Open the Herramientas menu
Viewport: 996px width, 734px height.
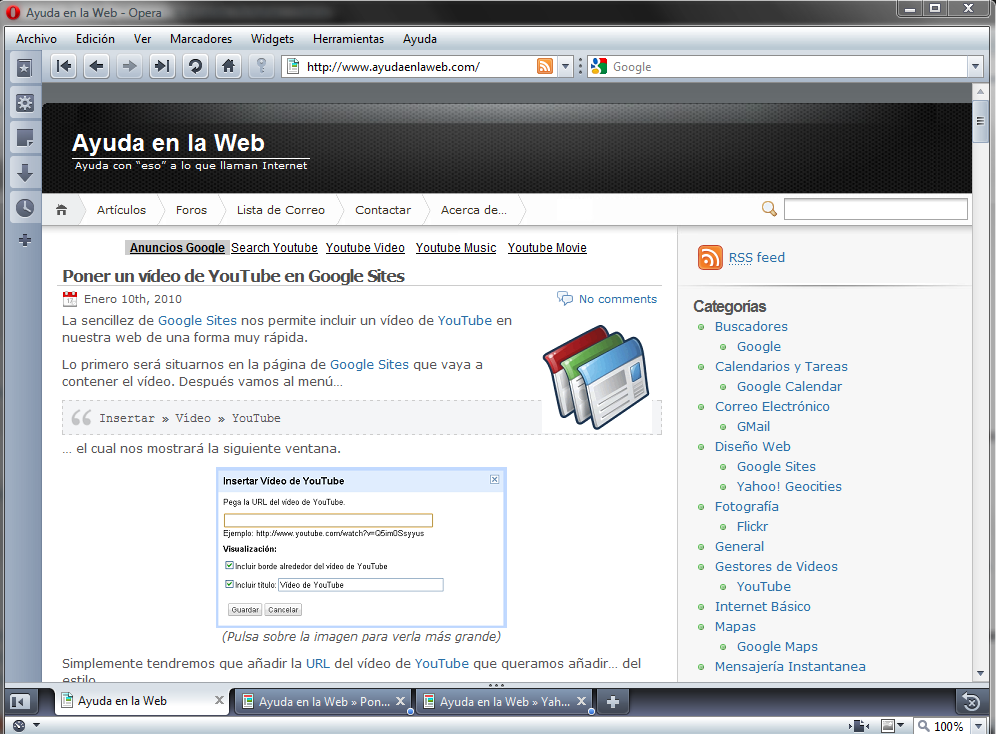[348, 39]
